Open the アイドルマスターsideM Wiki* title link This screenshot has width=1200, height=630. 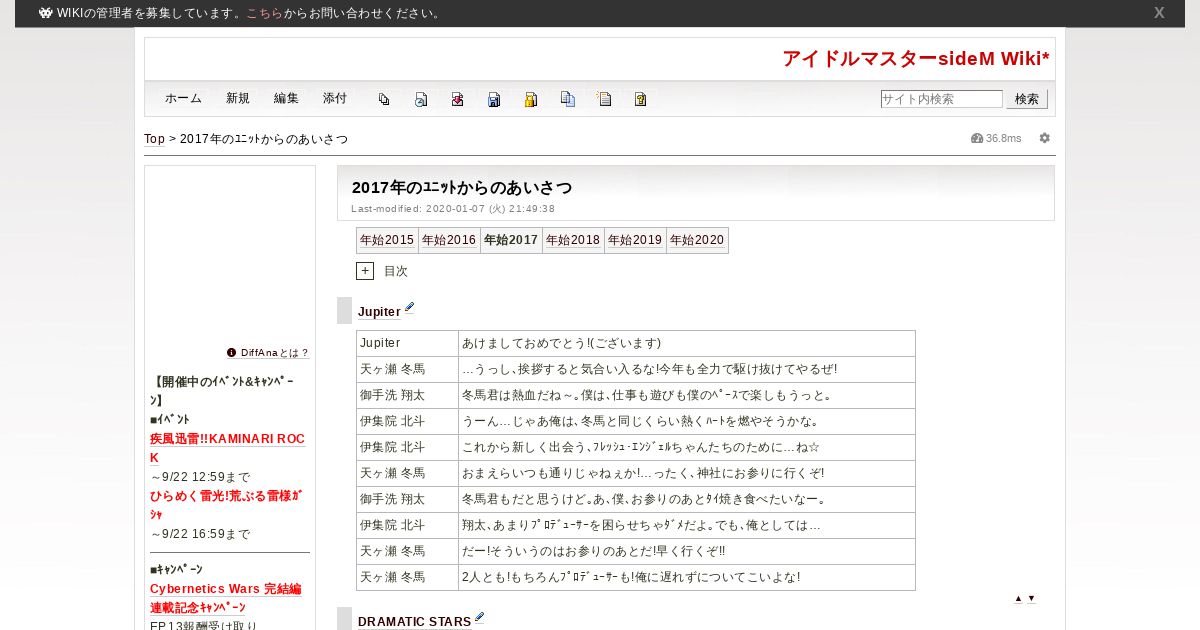pyautogui.click(x=915, y=58)
